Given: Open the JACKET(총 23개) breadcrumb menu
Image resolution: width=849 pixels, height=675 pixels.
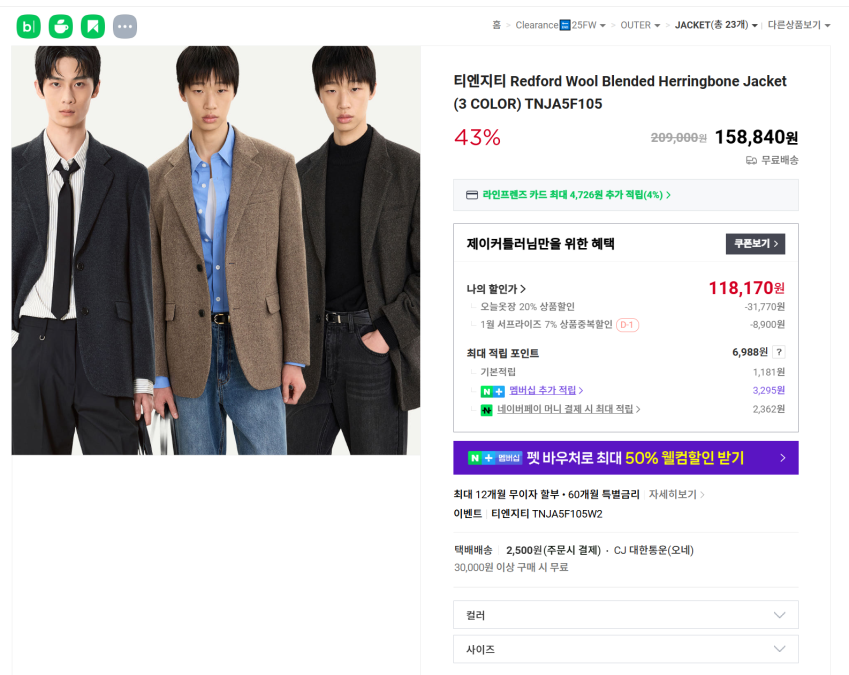Looking at the screenshot, I should [716, 25].
